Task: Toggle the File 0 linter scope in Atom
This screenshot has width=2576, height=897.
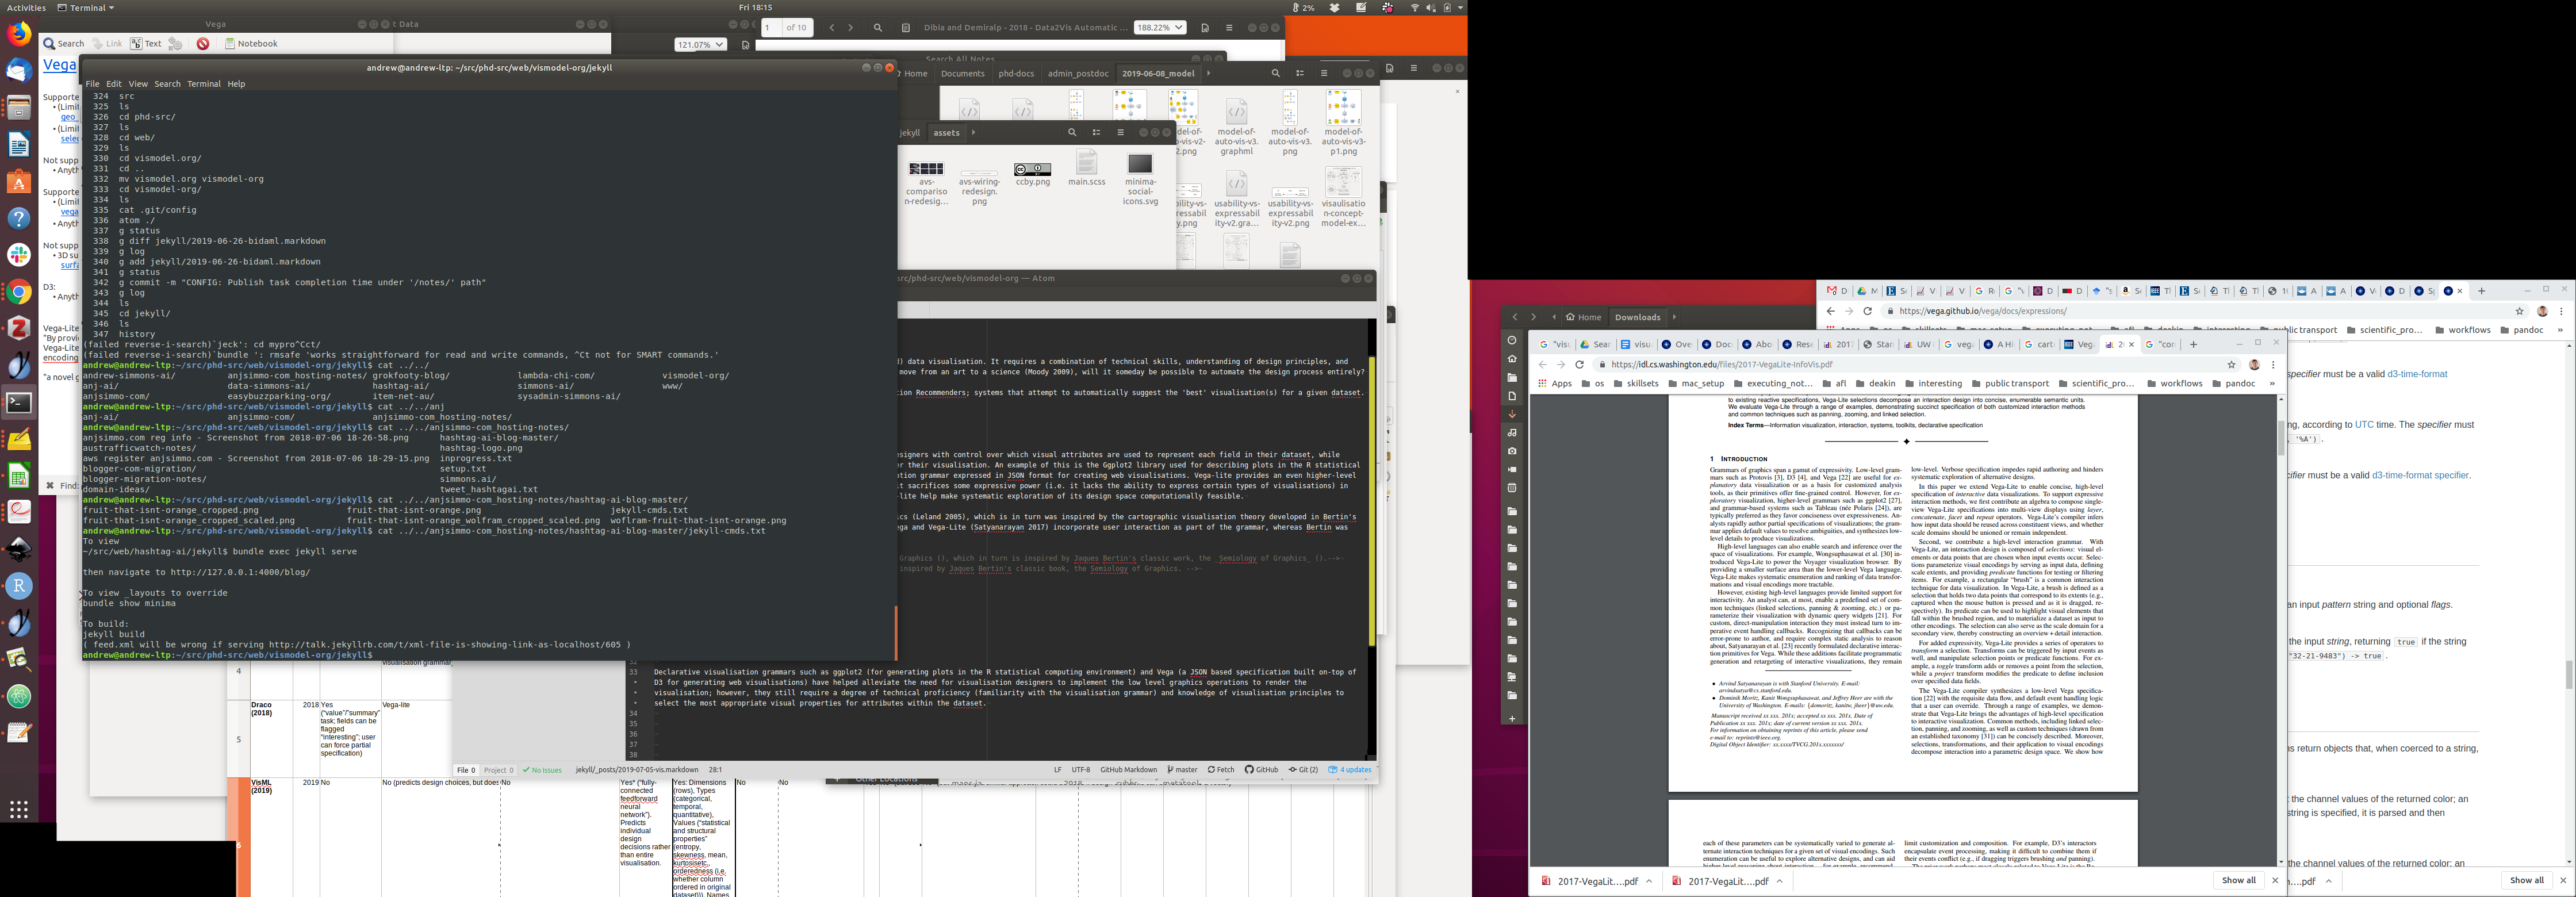Action: [x=466, y=770]
